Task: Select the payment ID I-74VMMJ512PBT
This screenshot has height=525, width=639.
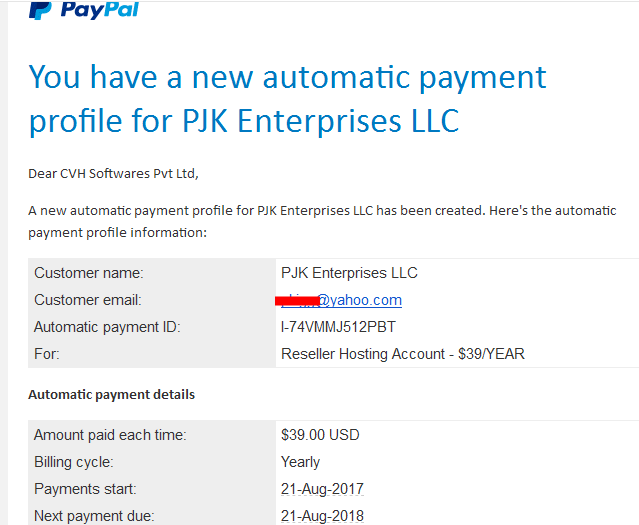Action: point(340,327)
